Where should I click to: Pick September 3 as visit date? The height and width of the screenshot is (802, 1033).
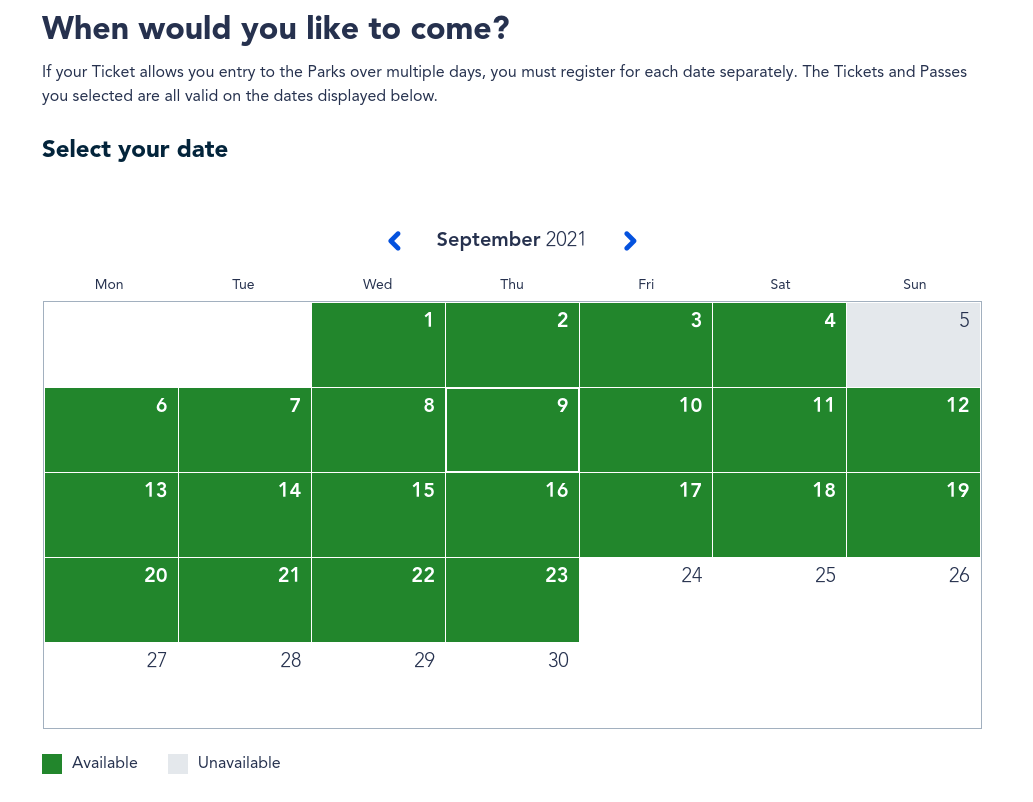[646, 345]
